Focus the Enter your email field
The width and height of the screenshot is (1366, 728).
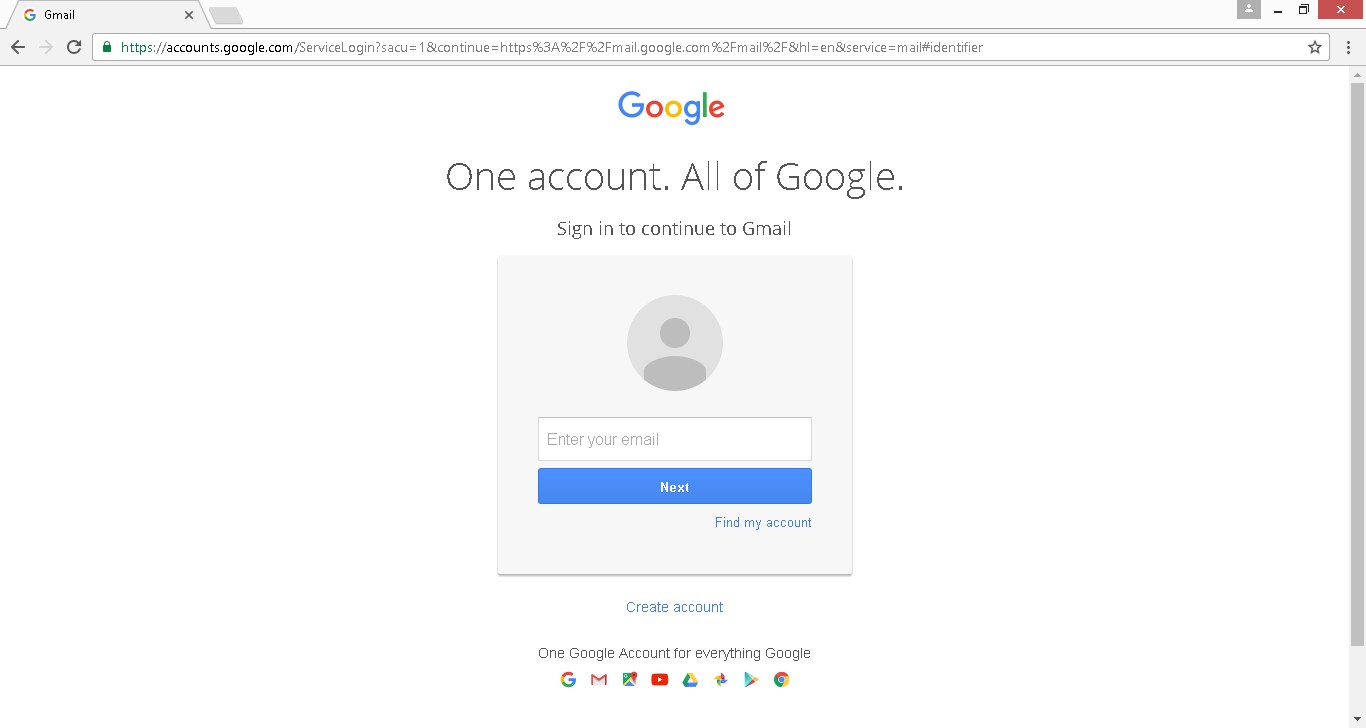coord(674,439)
